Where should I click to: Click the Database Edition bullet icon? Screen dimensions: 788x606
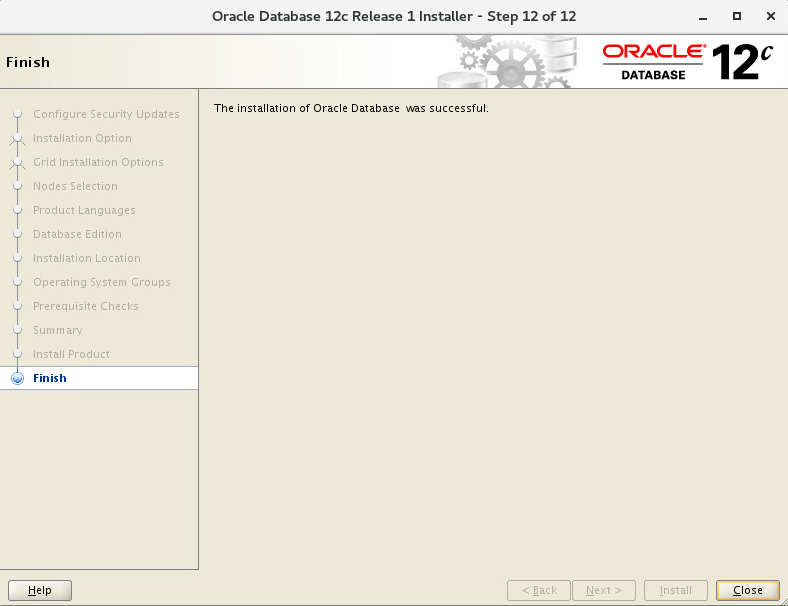click(18, 234)
